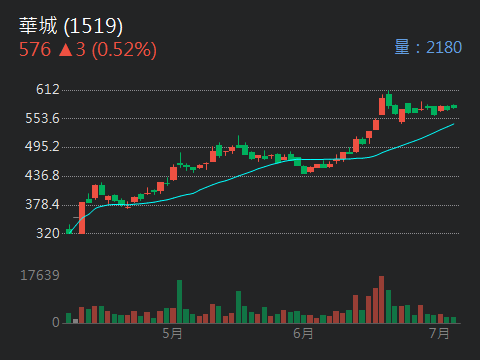Click the red up-triangle price change indicator
The height and width of the screenshot is (360, 480).
65,50
